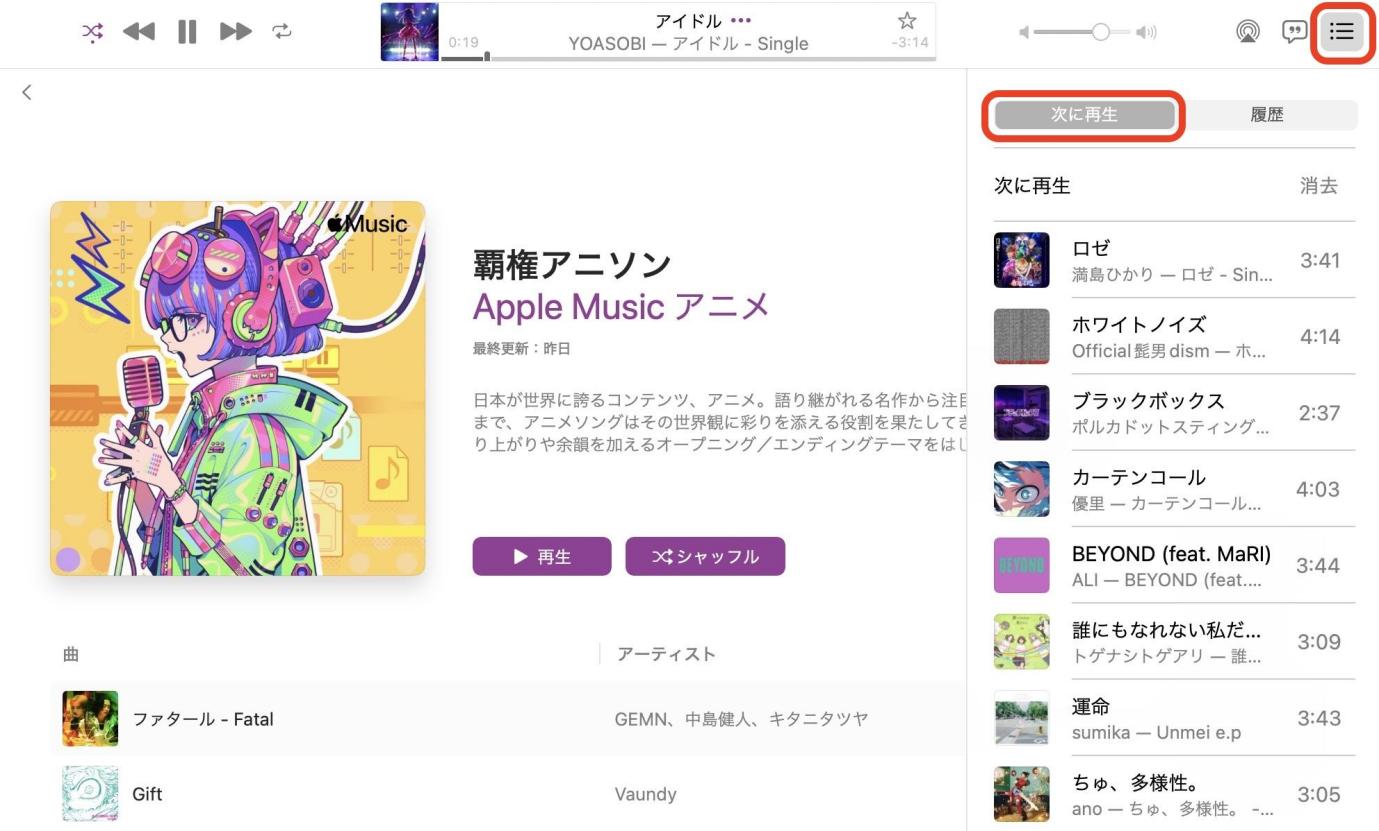Play ホワイトノイズ from the queue

[1175, 337]
